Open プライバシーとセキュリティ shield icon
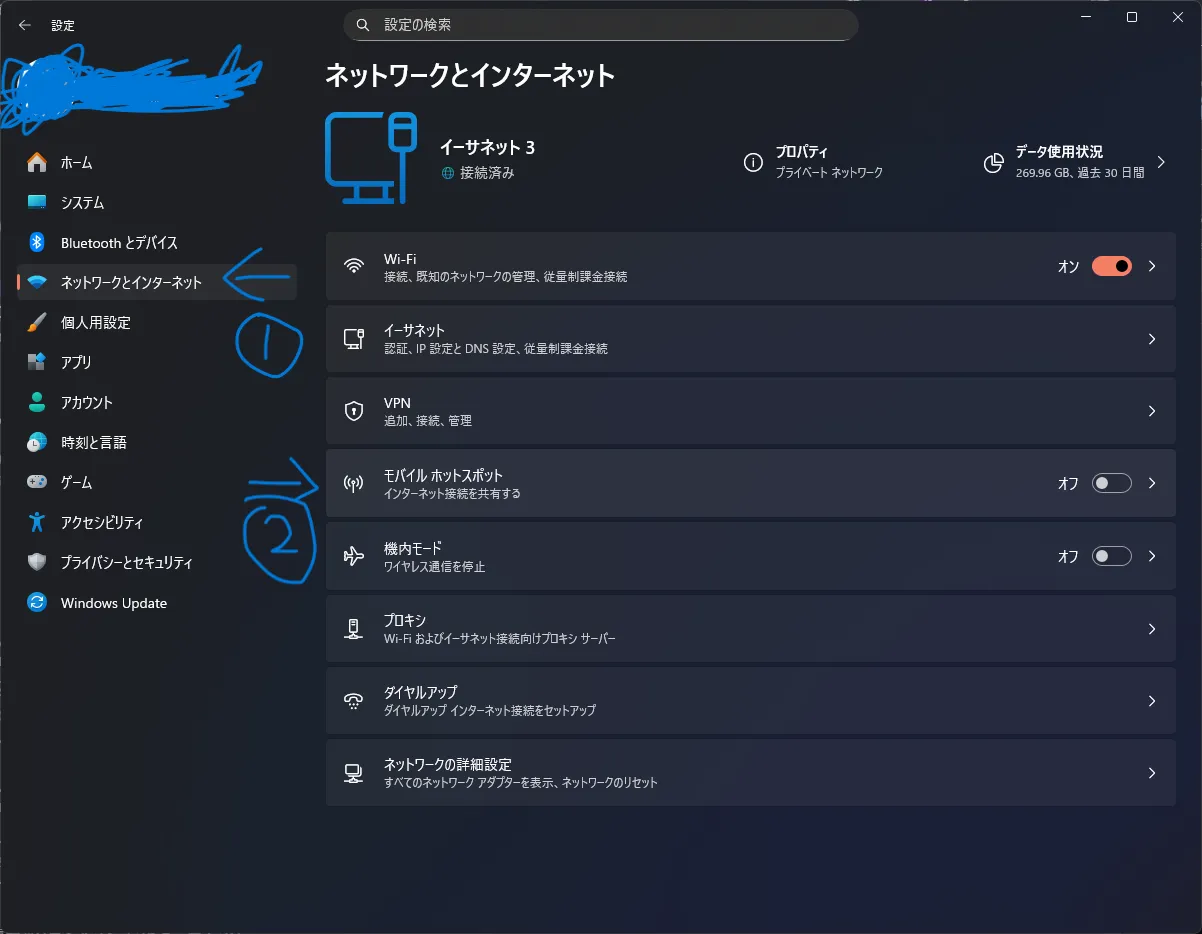 pyautogui.click(x=40, y=562)
